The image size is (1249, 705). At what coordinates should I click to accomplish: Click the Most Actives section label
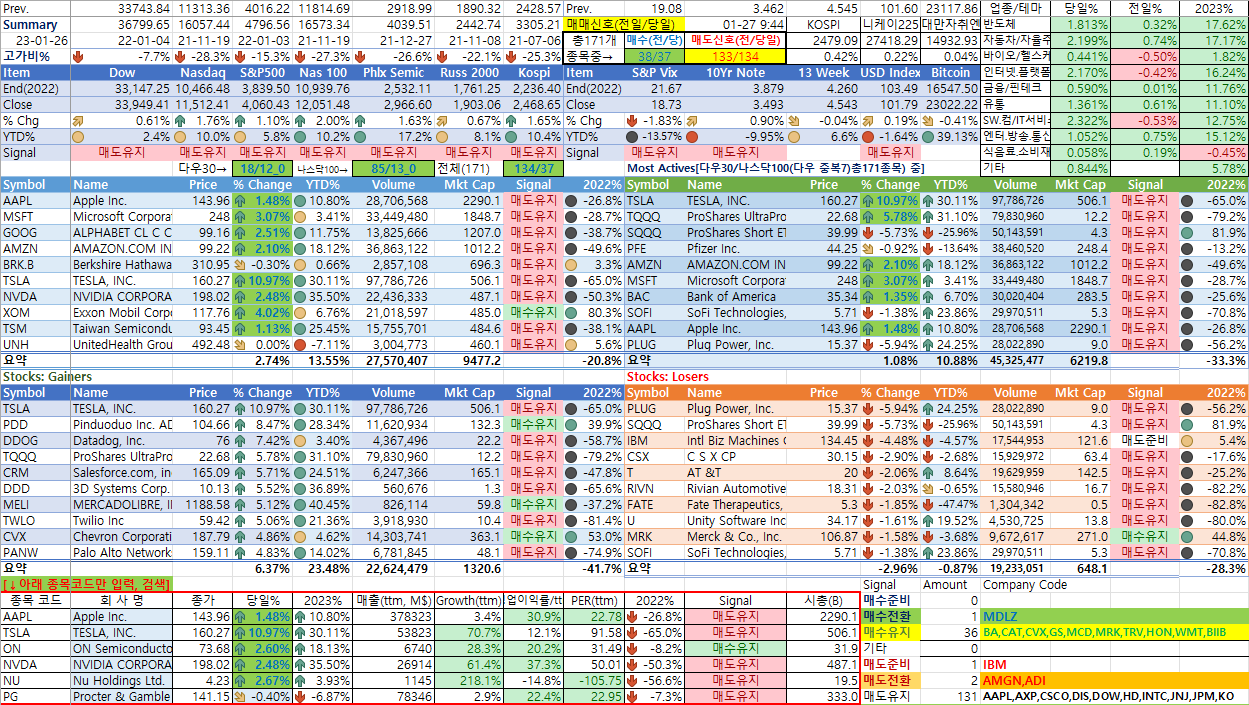[x=775, y=169]
